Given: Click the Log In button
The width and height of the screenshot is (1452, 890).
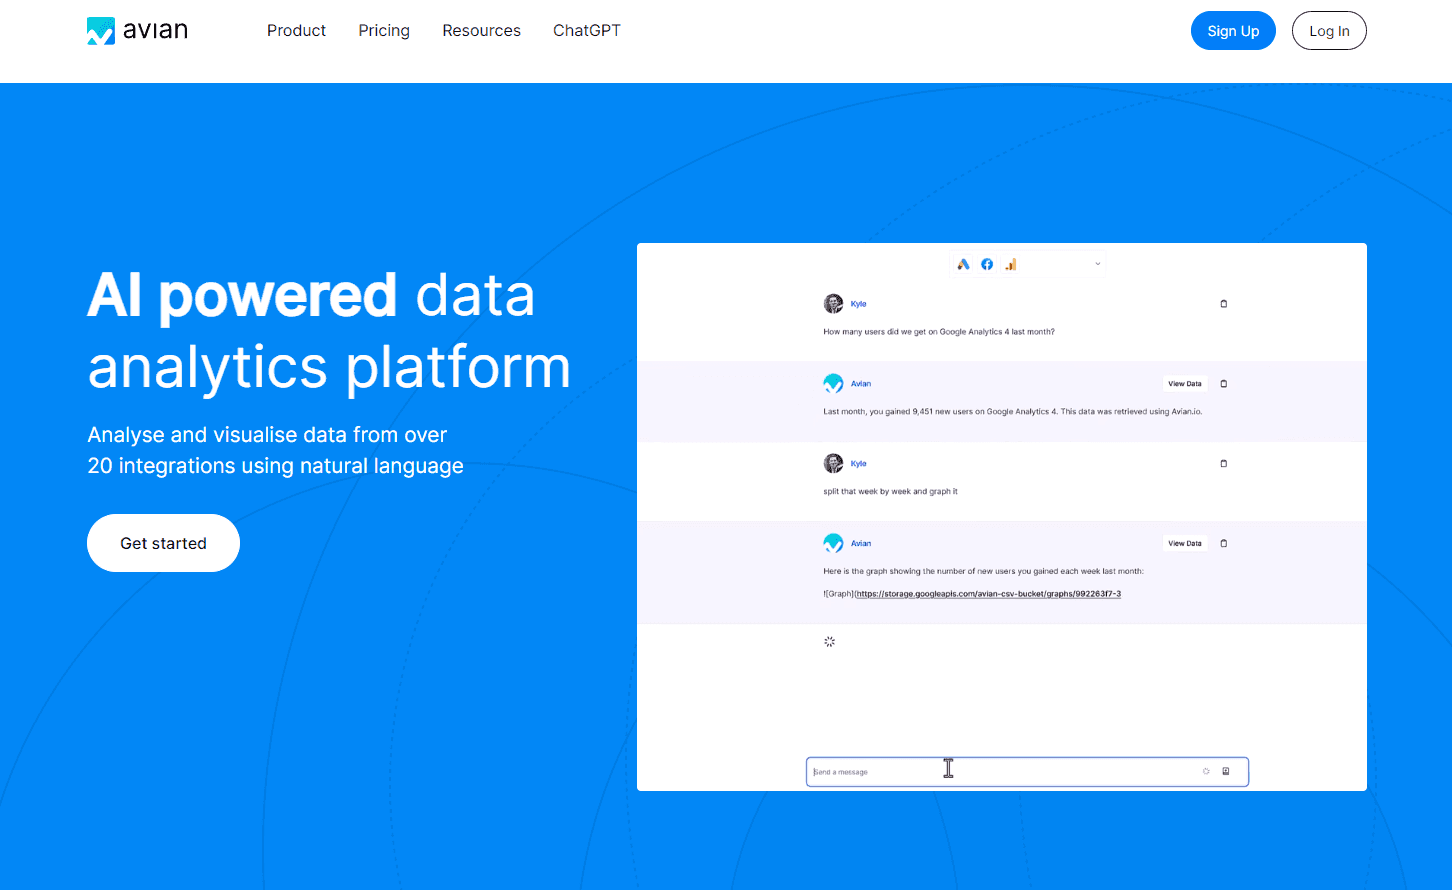Looking at the screenshot, I should [x=1329, y=31].
